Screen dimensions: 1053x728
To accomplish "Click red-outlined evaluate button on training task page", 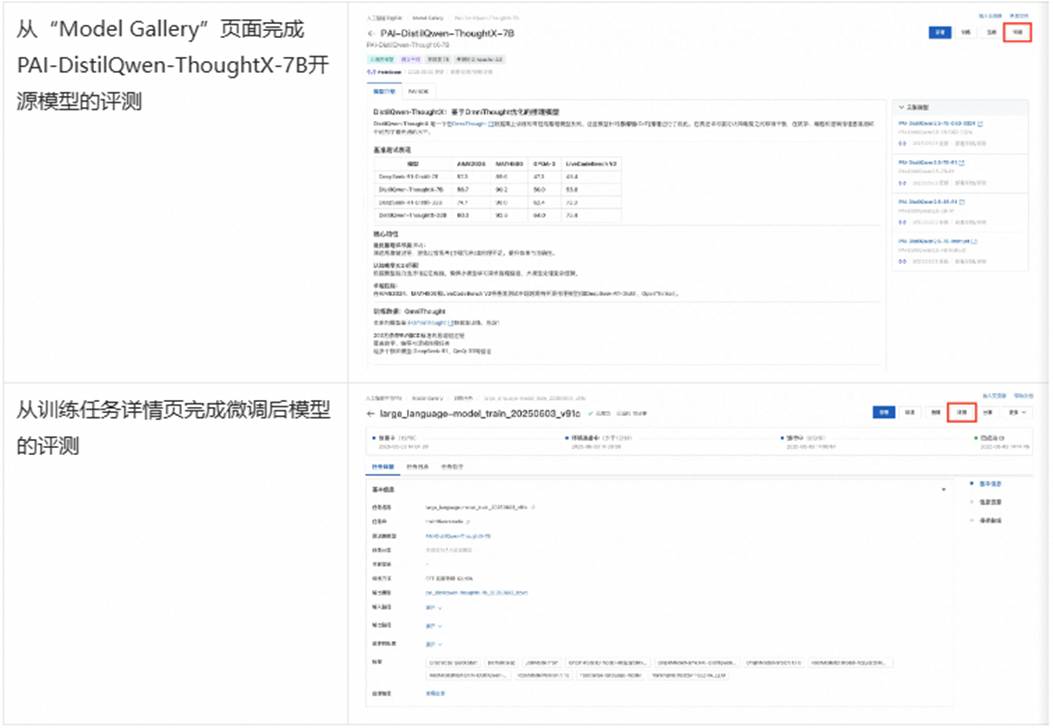I will point(962,412).
